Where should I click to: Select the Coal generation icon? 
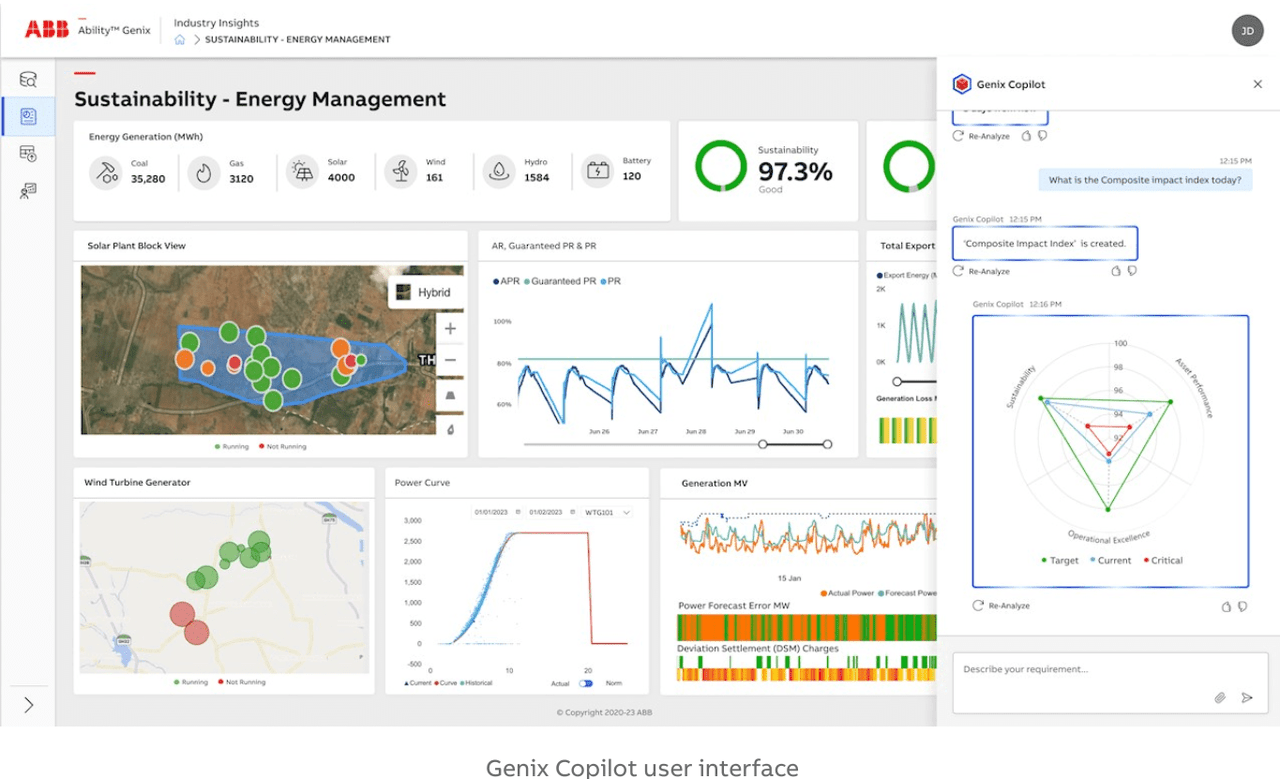(x=105, y=172)
